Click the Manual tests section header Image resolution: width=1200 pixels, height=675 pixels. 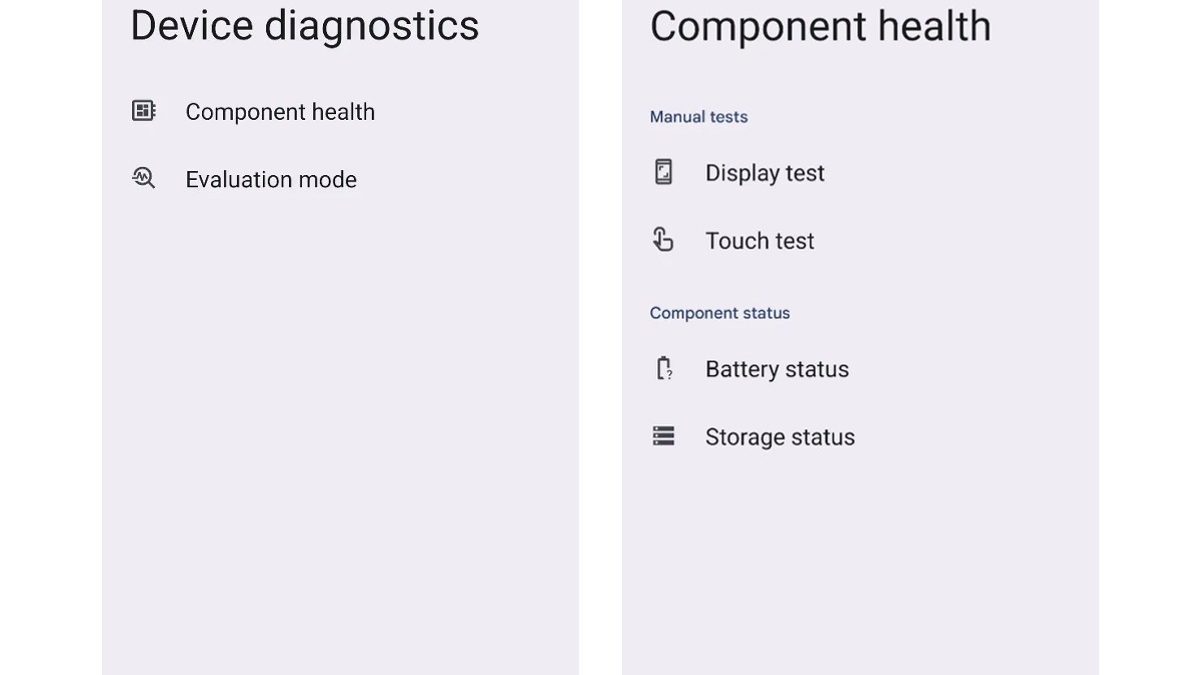point(699,117)
